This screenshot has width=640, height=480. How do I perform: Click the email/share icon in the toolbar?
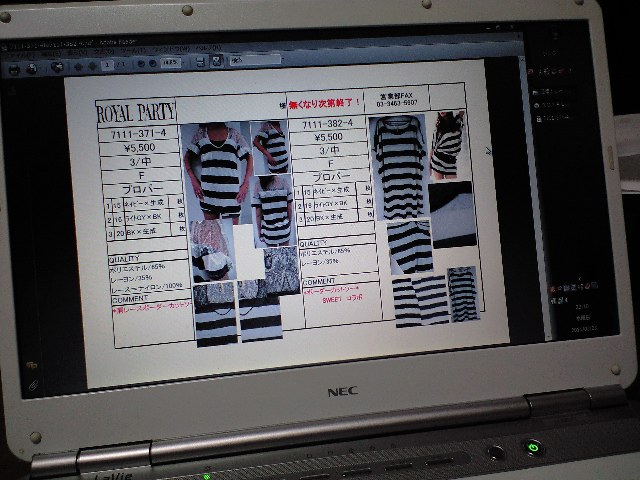(57, 67)
